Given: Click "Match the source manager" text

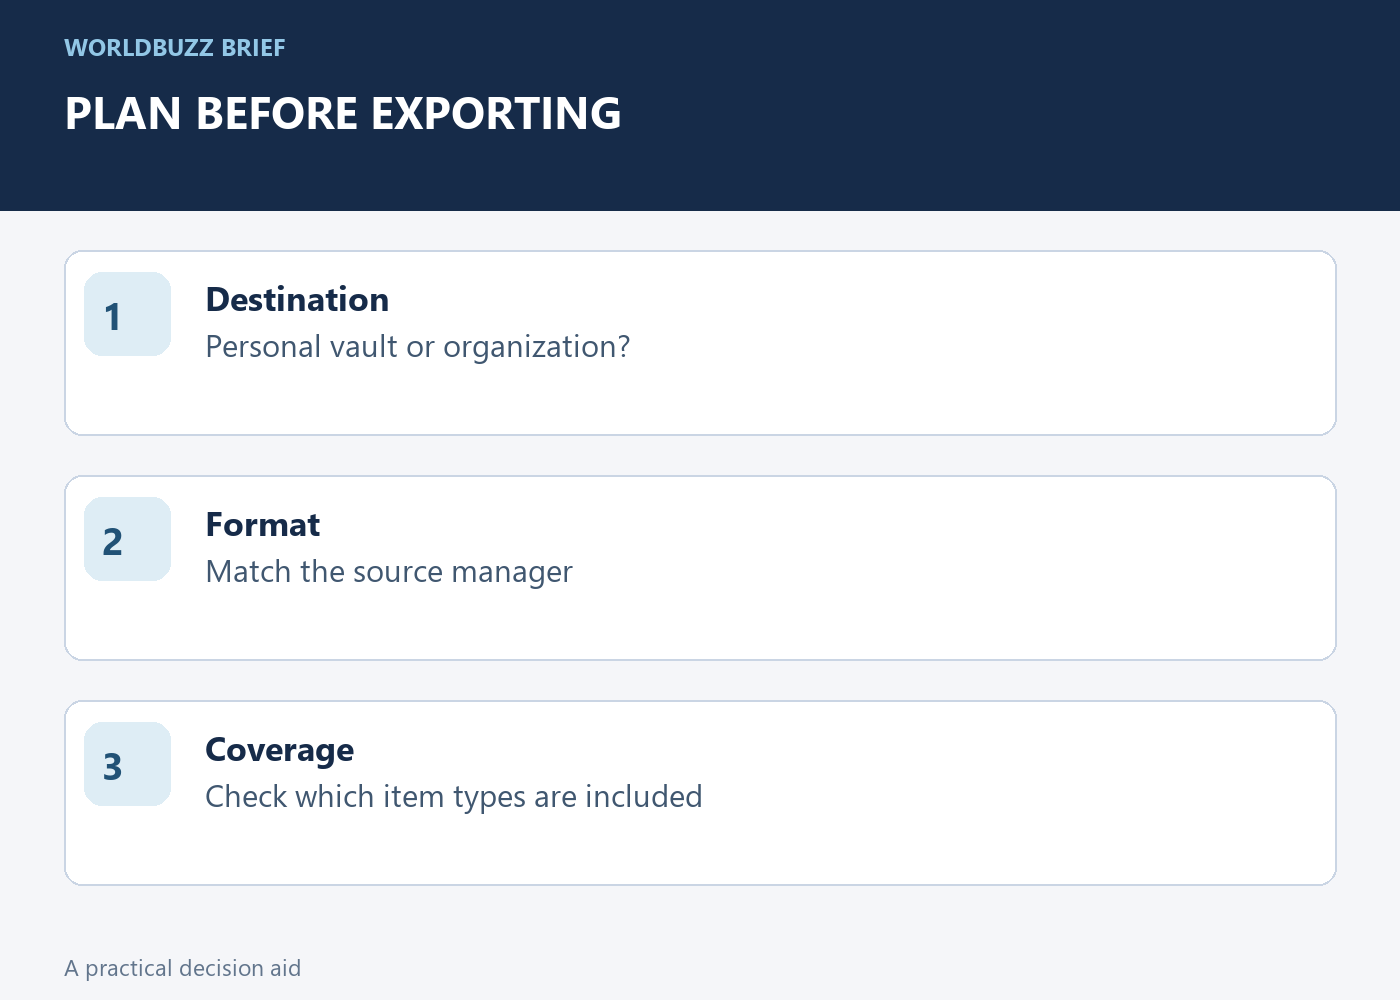Looking at the screenshot, I should click(389, 572).
